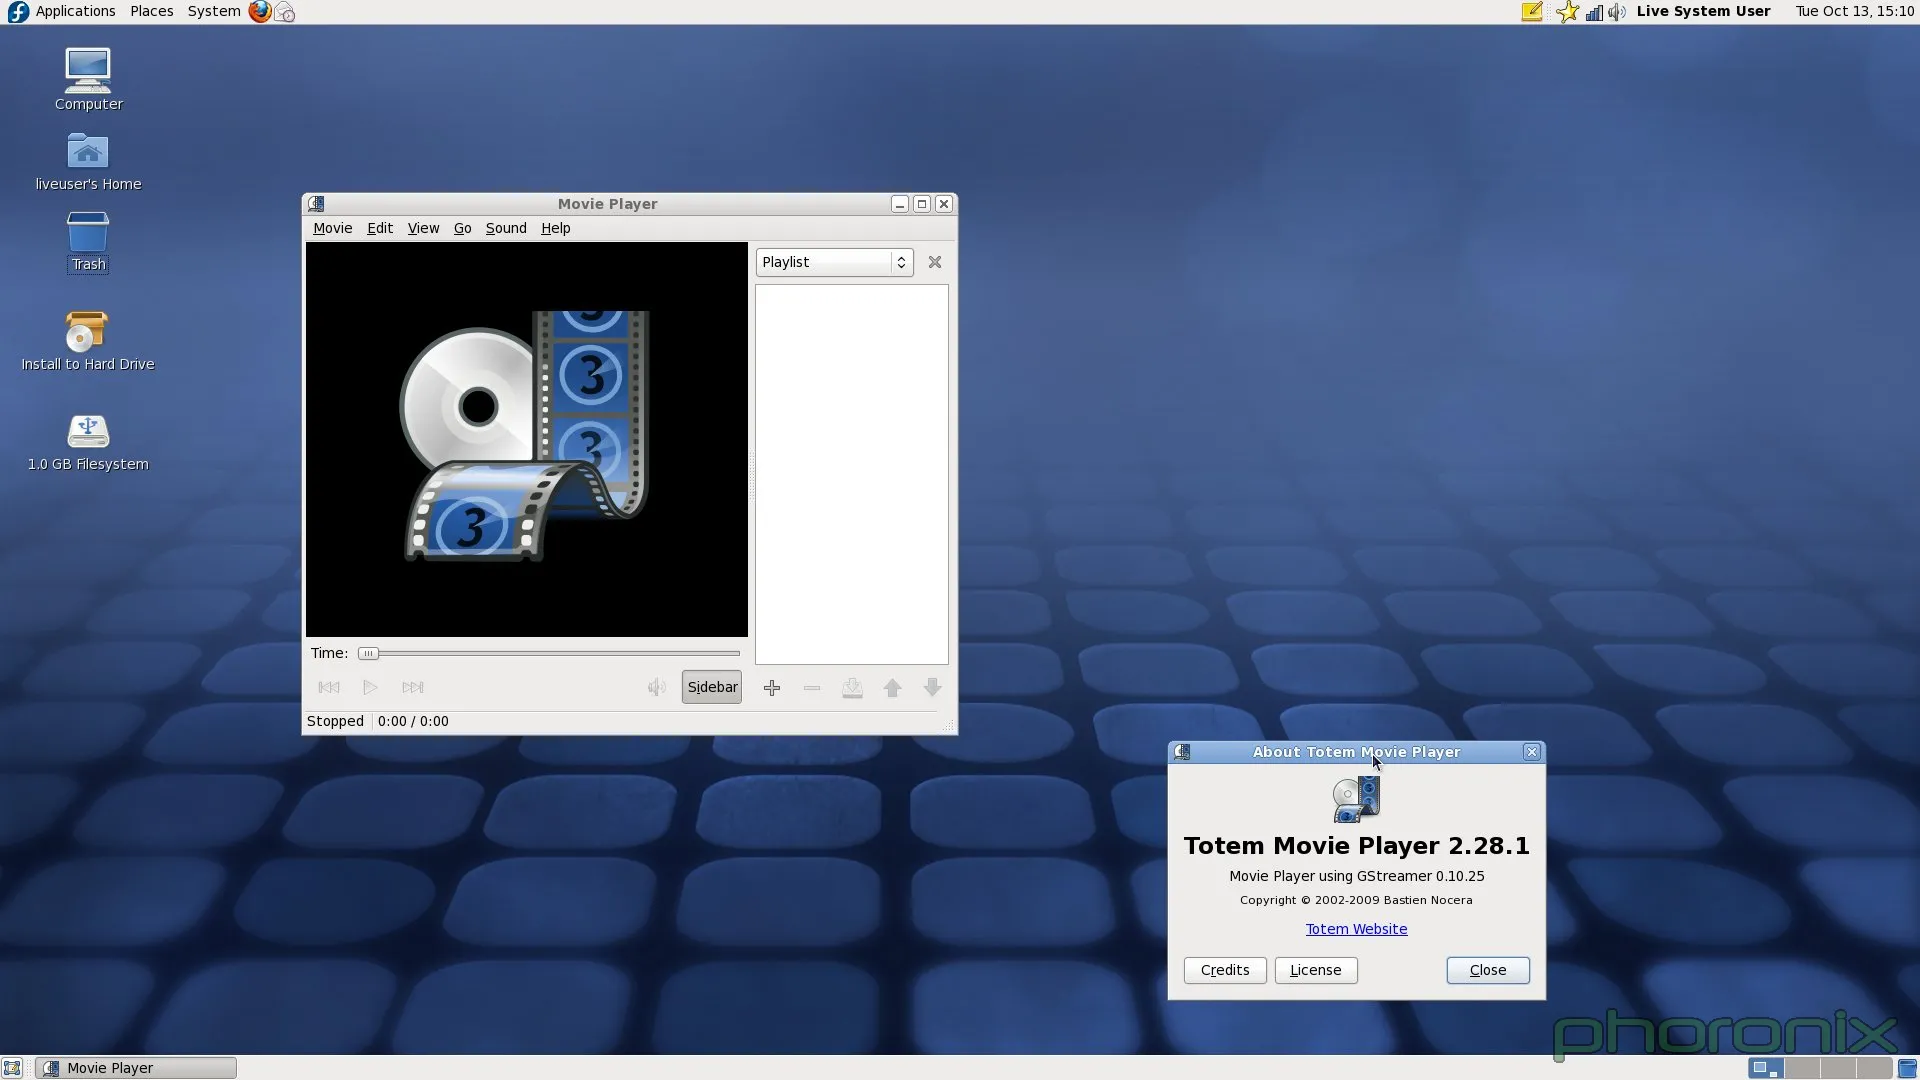Open liveuser's Home folder icon
Screen dimensions: 1920x1080
[88, 161]
